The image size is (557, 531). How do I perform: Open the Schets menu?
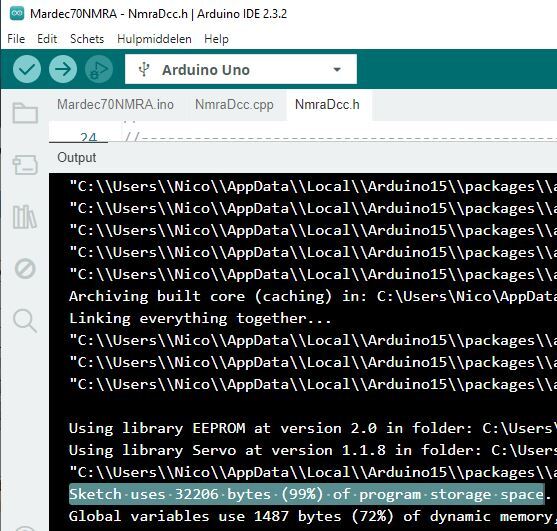(x=87, y=39)
